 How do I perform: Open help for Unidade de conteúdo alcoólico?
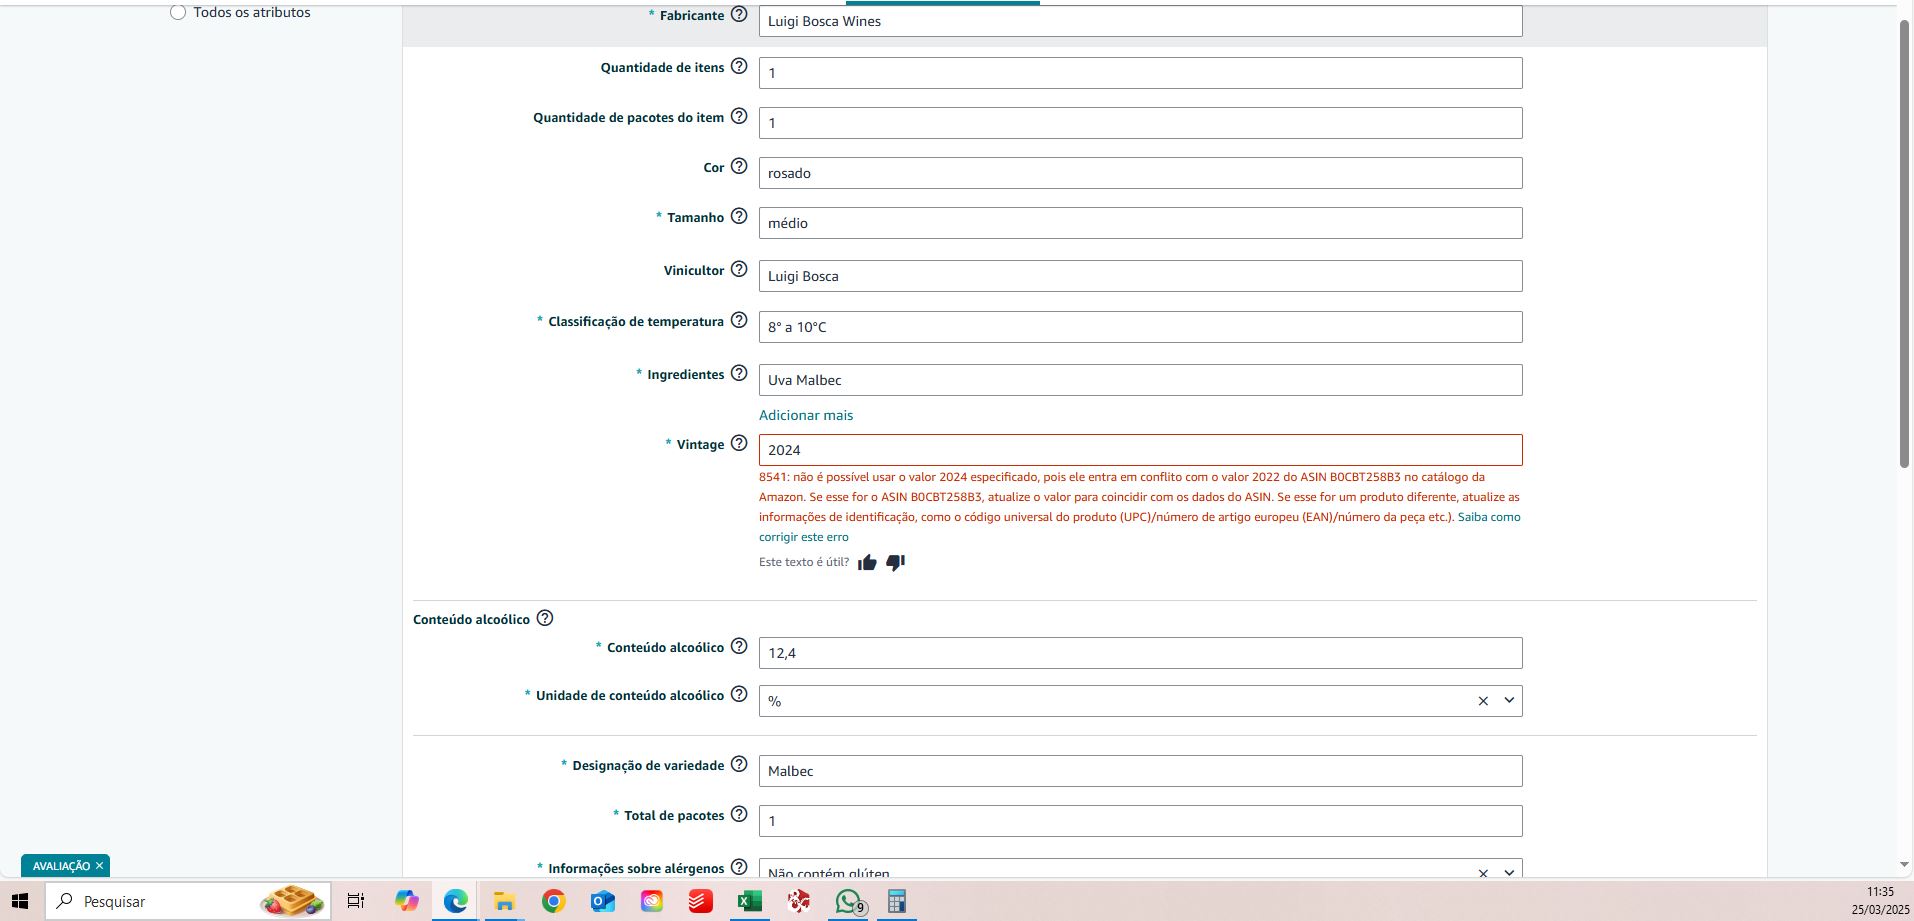pos(739,694)
